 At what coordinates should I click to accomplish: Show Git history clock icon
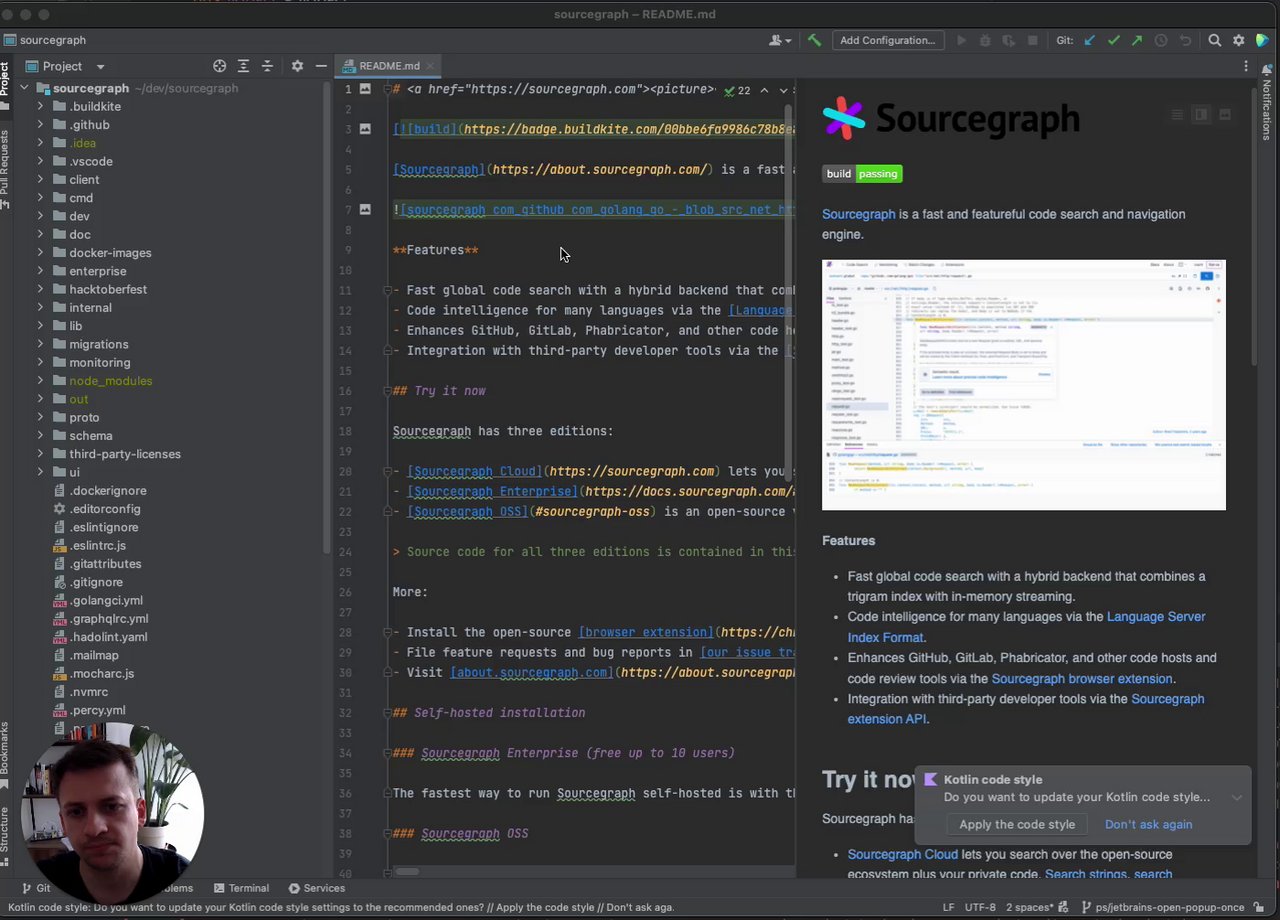[x=1161, y=40]
